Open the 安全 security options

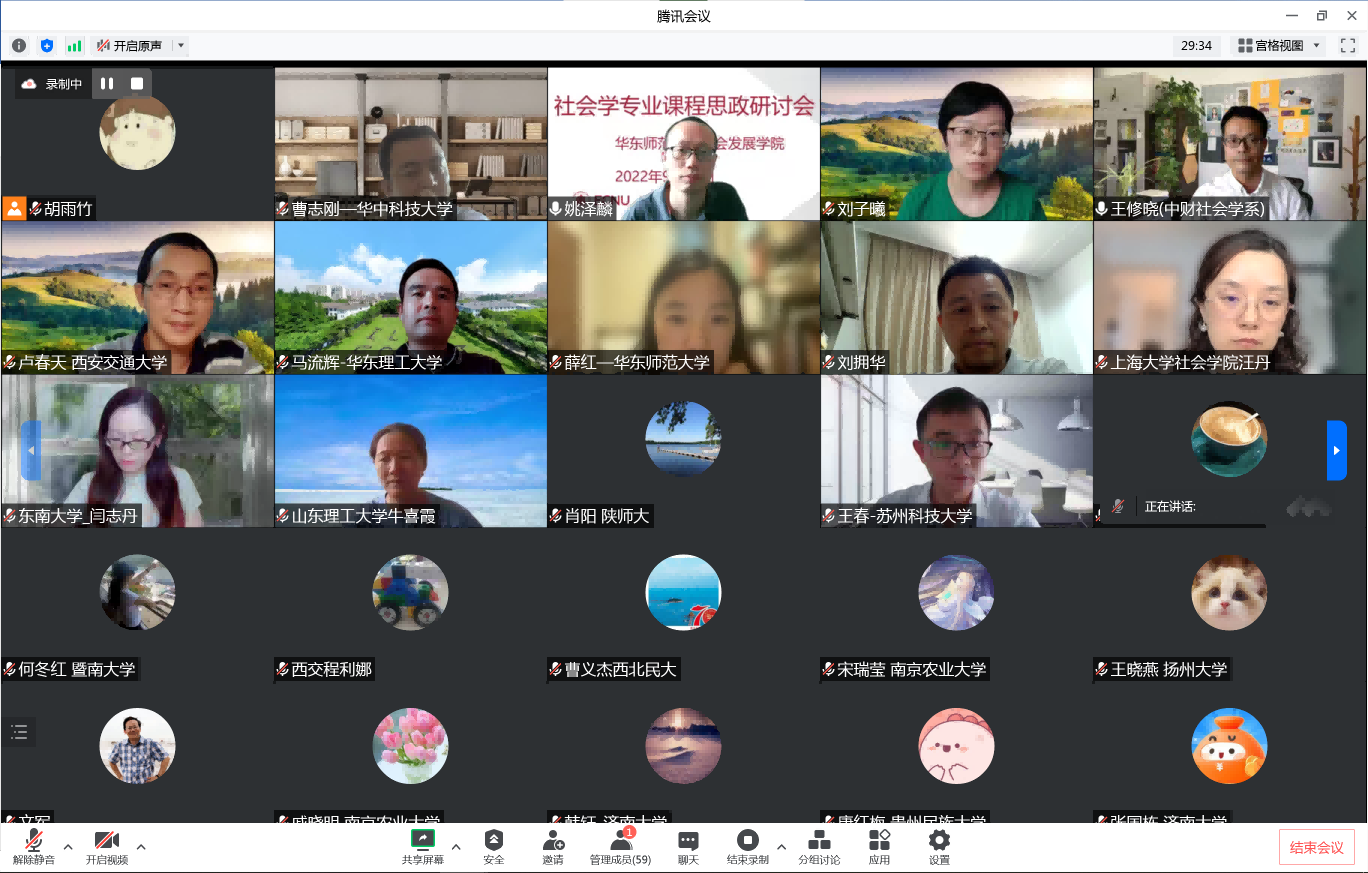pyautogui.click(x=493, y=846)
